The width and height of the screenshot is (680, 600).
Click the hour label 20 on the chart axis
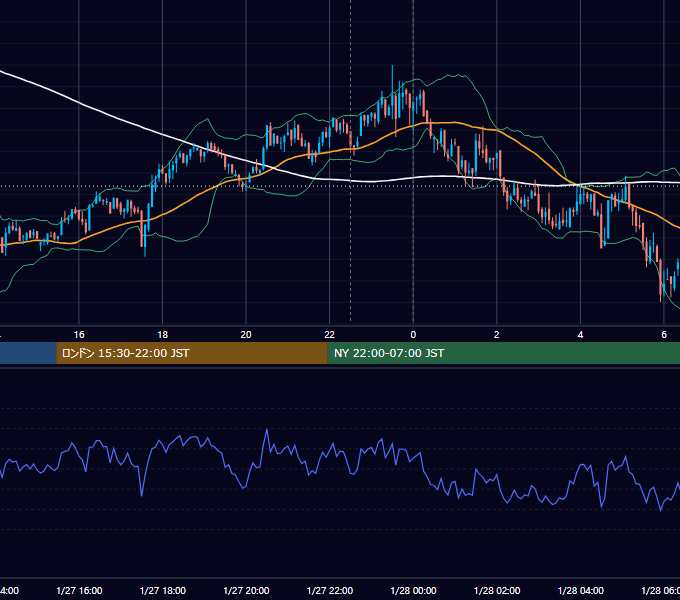pyautogui.click(x=246, y=335)
